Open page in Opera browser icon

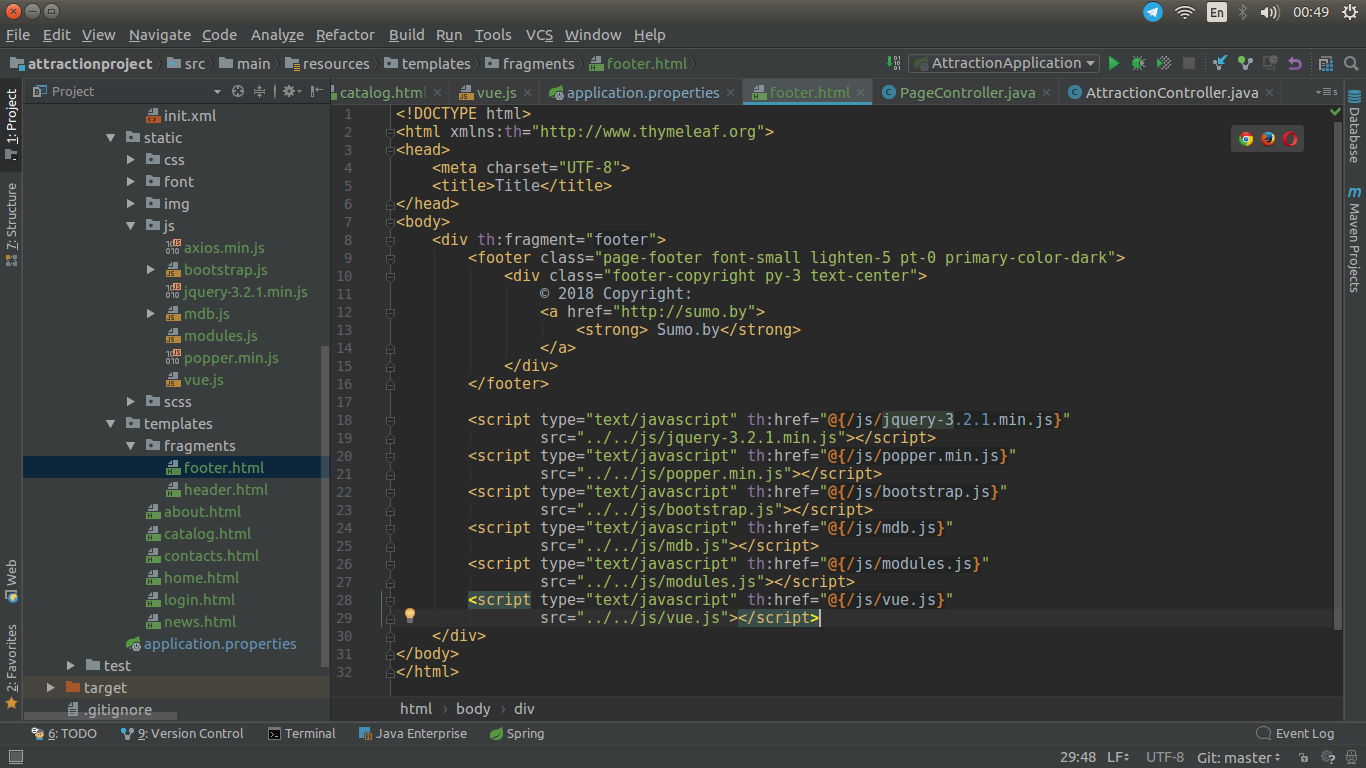[x=1290, y=138]
